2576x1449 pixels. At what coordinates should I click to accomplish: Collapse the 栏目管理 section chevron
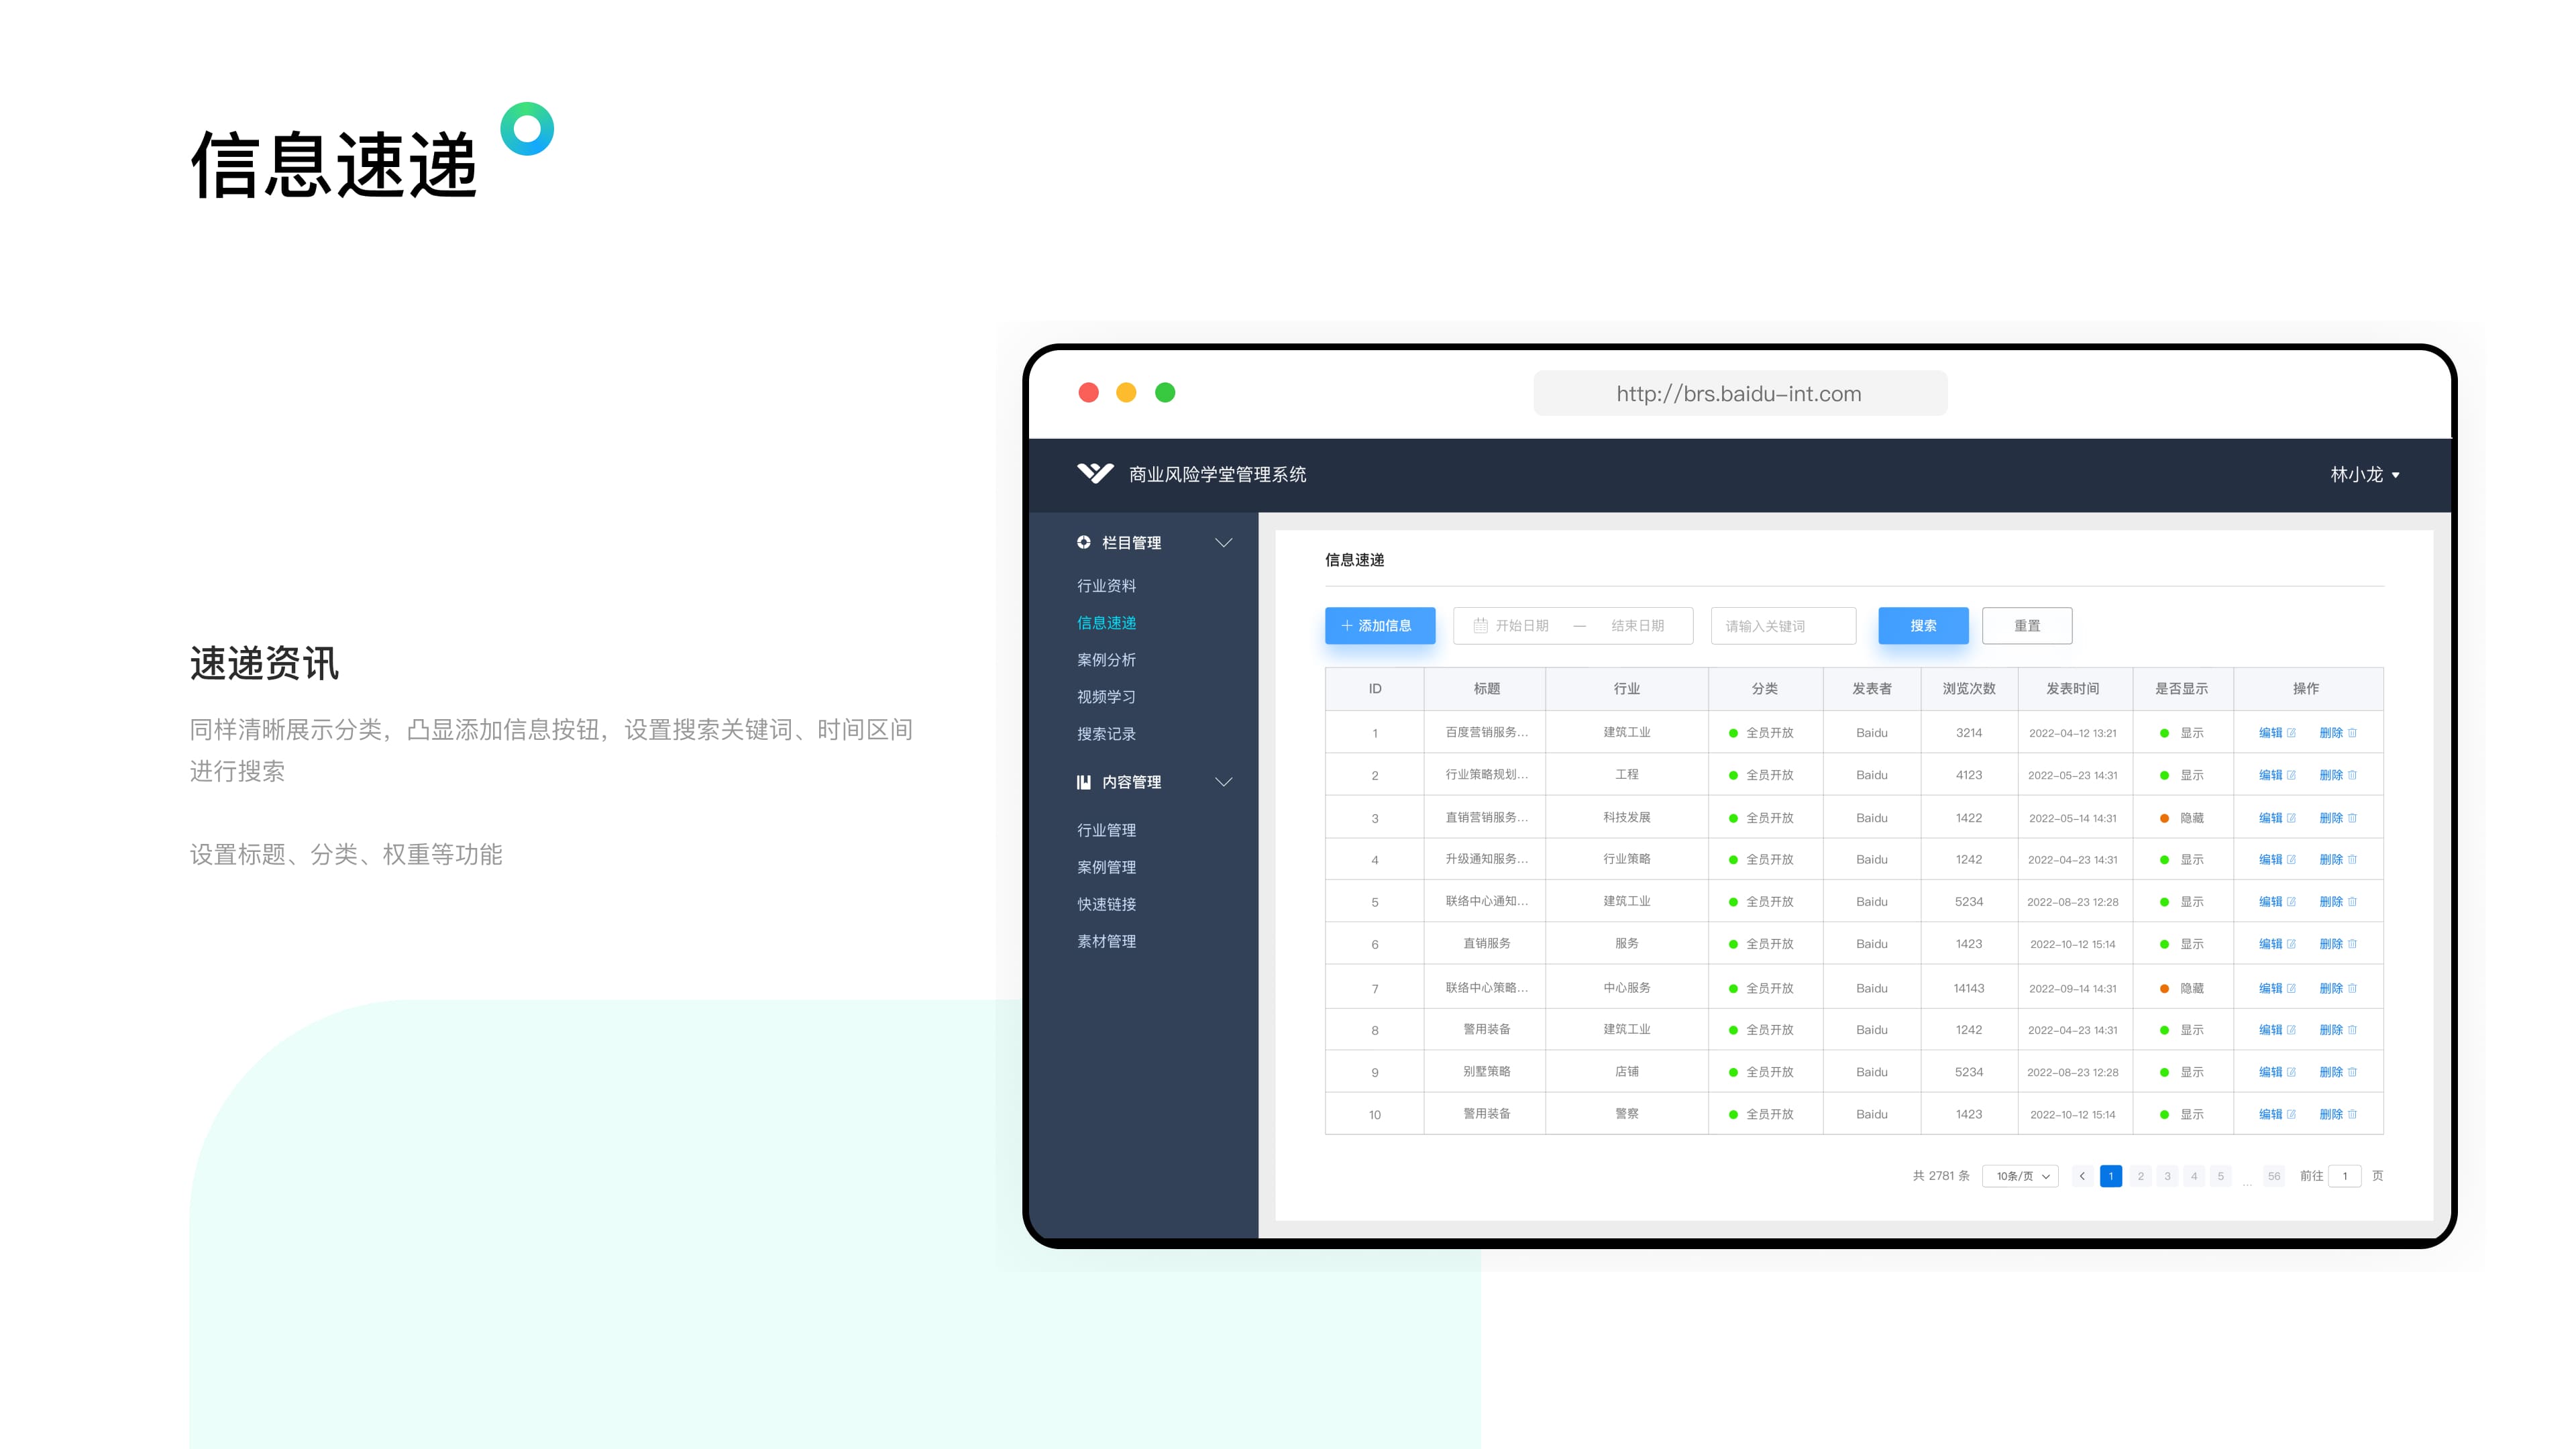[1223, 542]
